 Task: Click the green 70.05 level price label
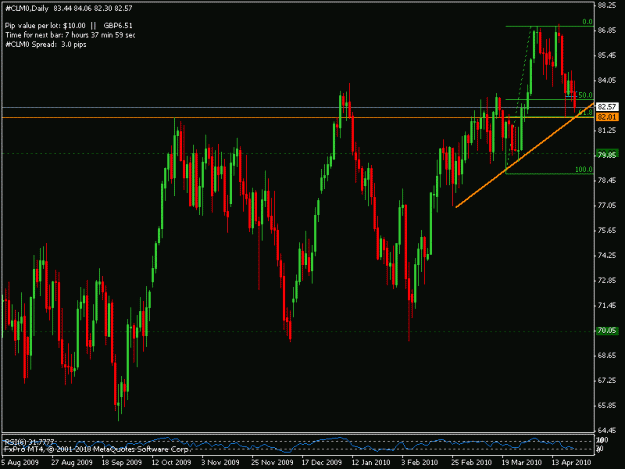(607, 330)
